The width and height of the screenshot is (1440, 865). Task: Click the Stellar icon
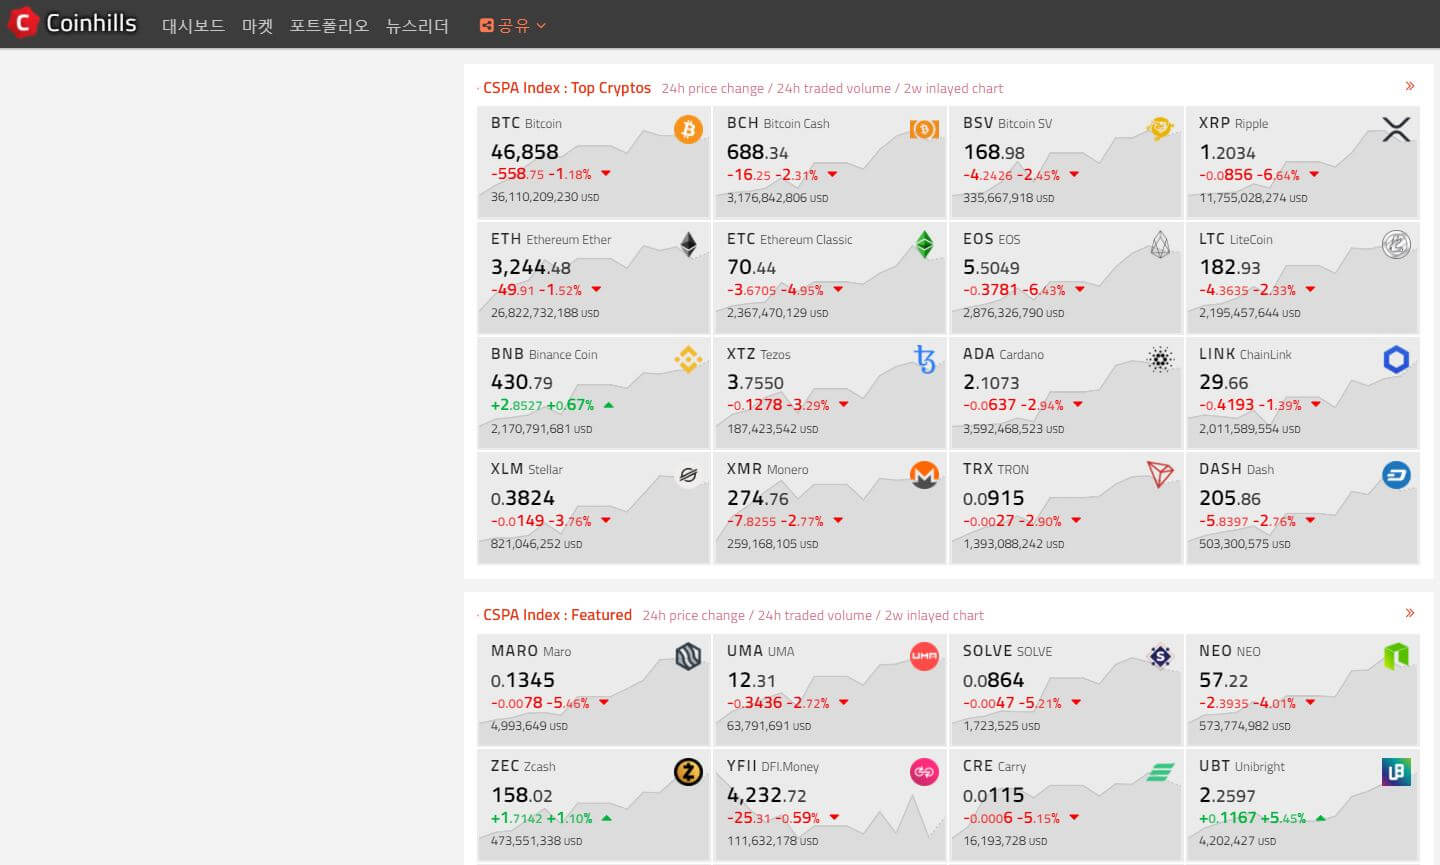click(688, 474)
